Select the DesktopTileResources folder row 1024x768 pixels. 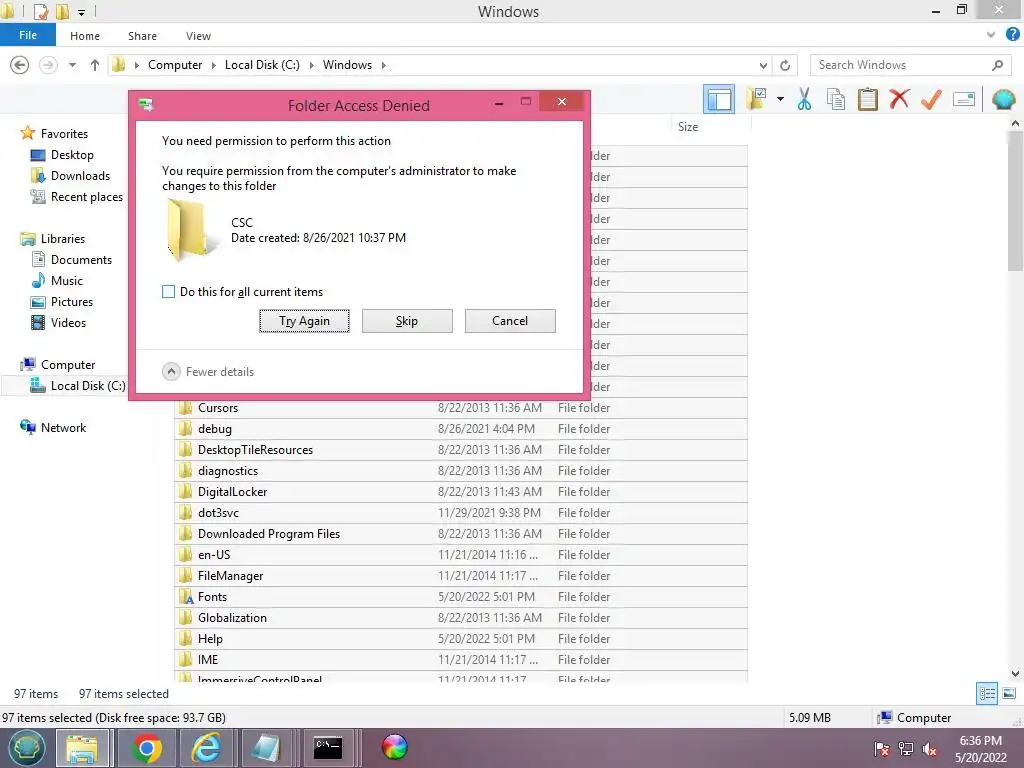click(461, 450)
